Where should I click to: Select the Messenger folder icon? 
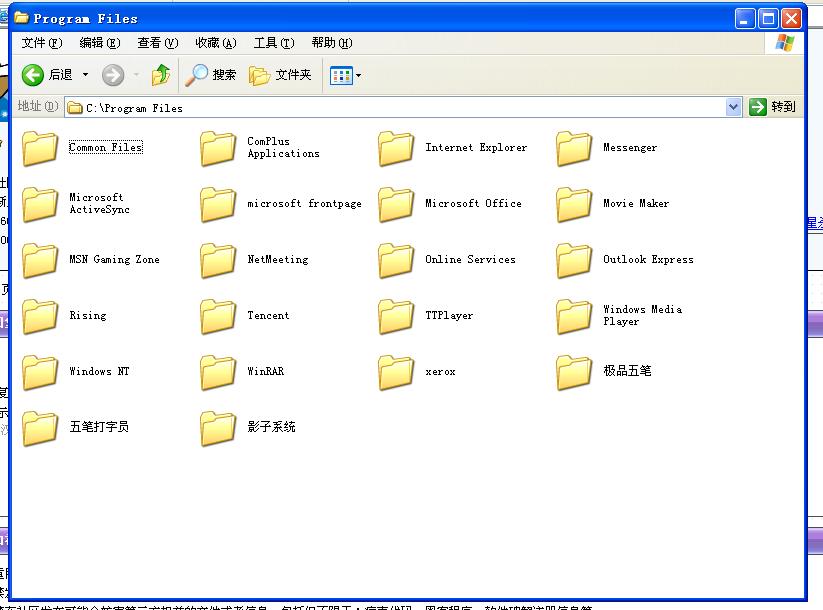(x=574, y=149)
